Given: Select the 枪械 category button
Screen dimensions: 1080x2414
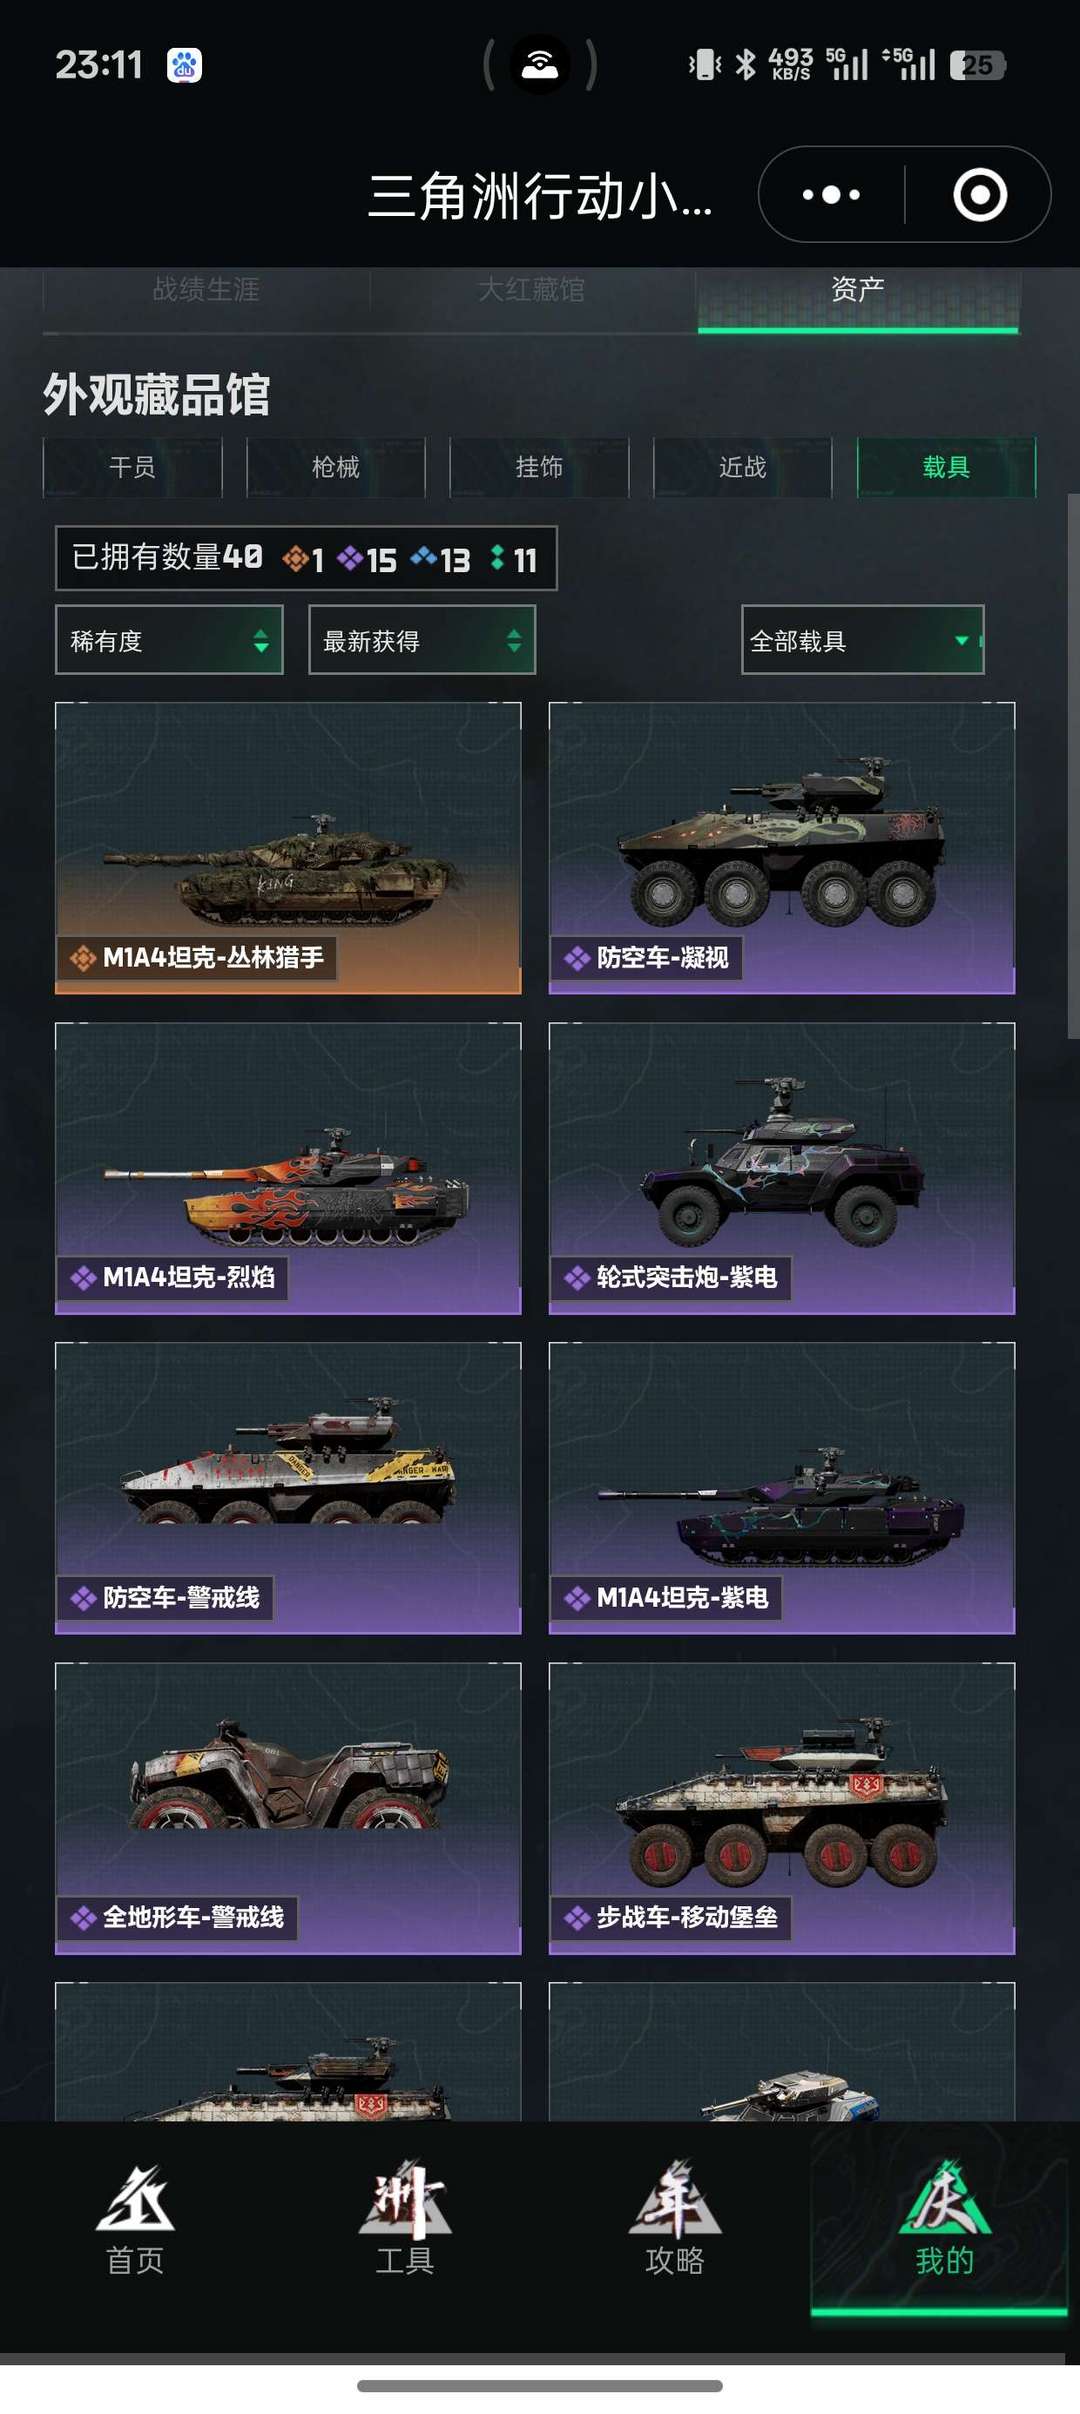Looking at the screenshot, I should 336,467.
